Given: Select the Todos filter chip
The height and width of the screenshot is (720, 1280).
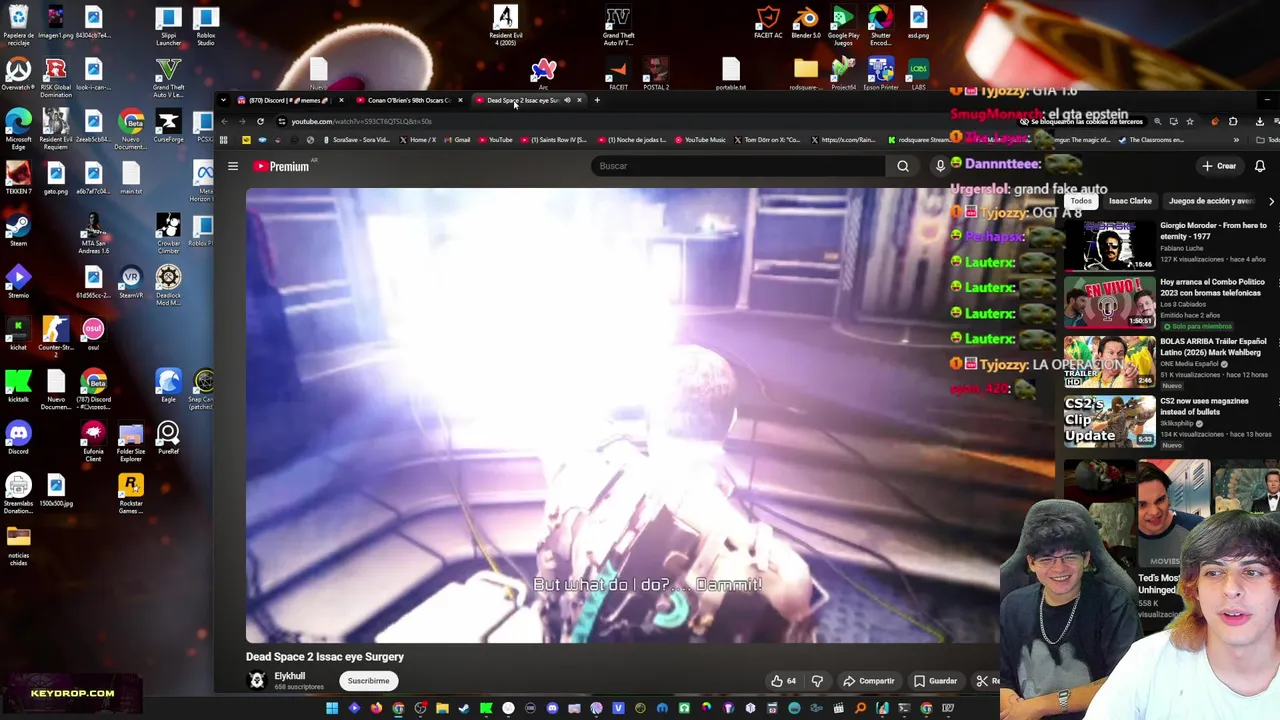Looking at the screenshot, I should point(1081,201).
